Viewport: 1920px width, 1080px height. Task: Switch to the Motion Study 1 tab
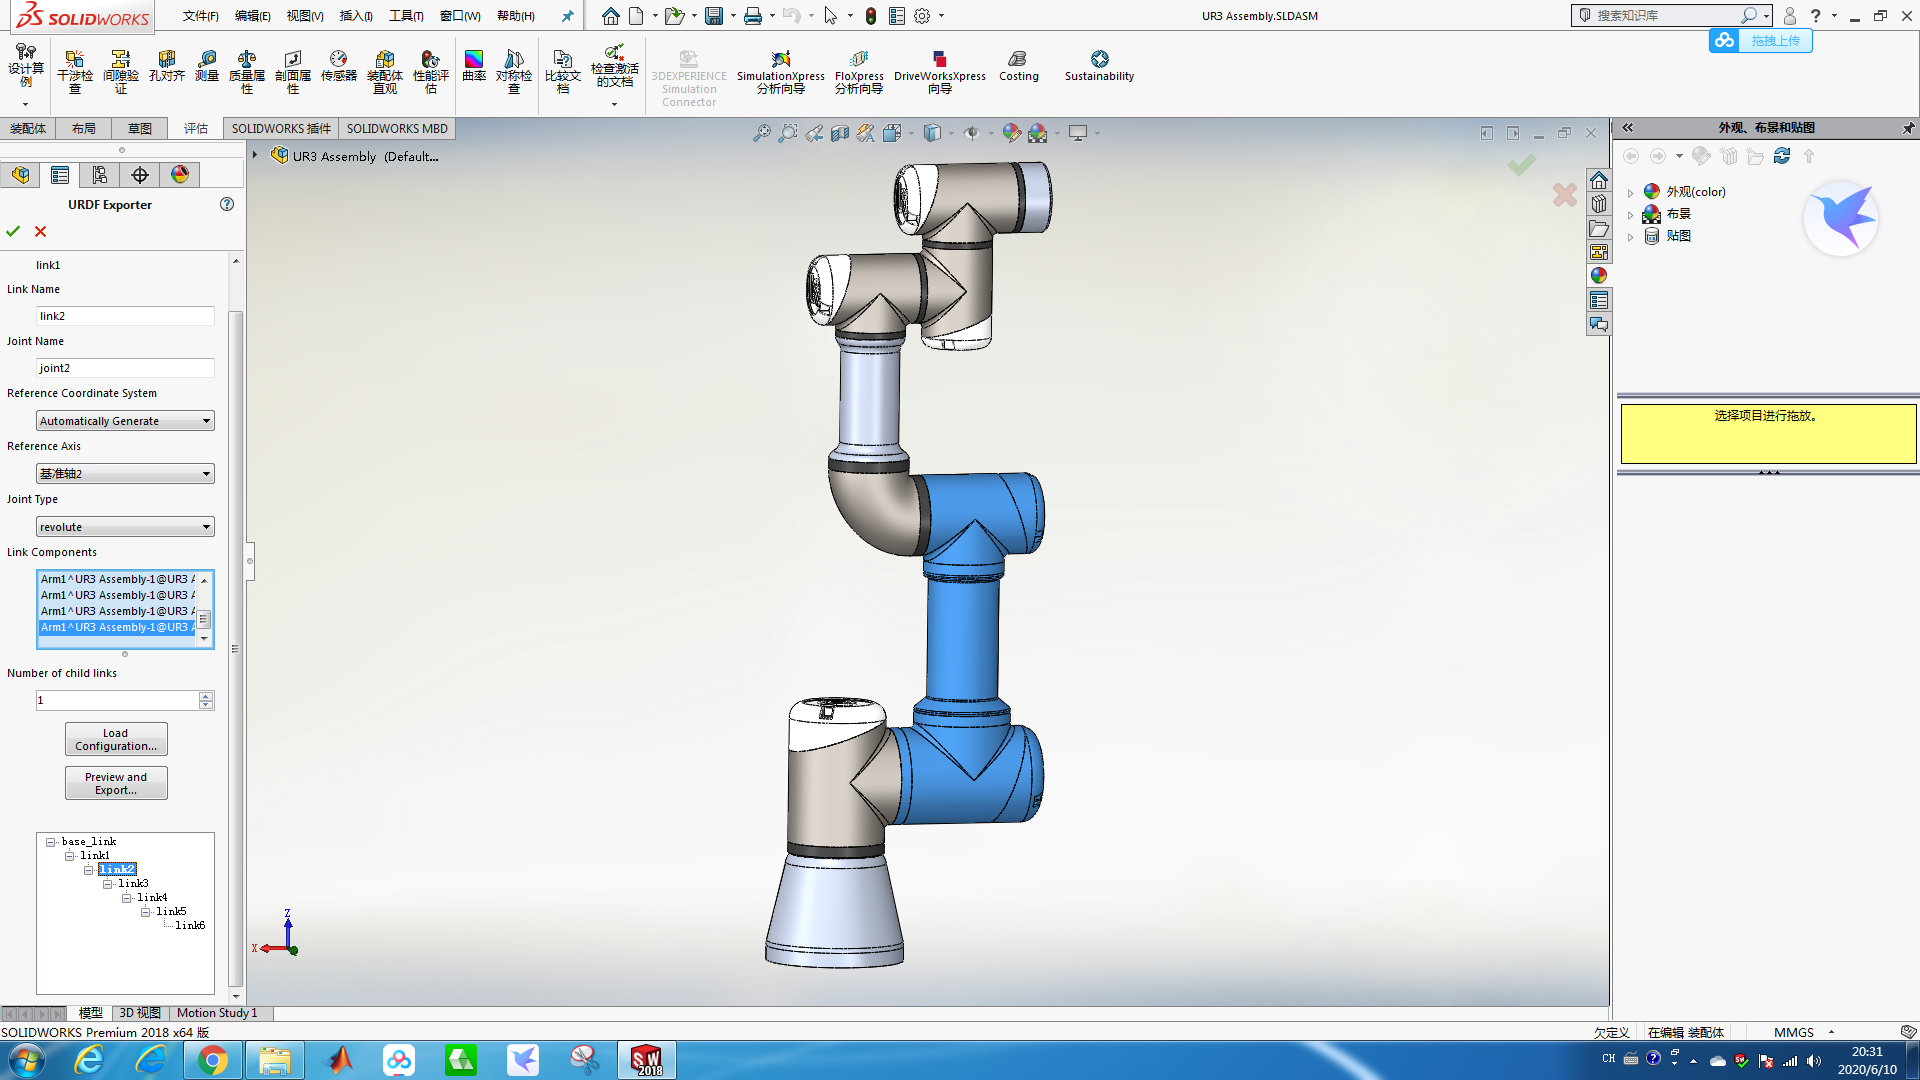(x=216, y=1013)
